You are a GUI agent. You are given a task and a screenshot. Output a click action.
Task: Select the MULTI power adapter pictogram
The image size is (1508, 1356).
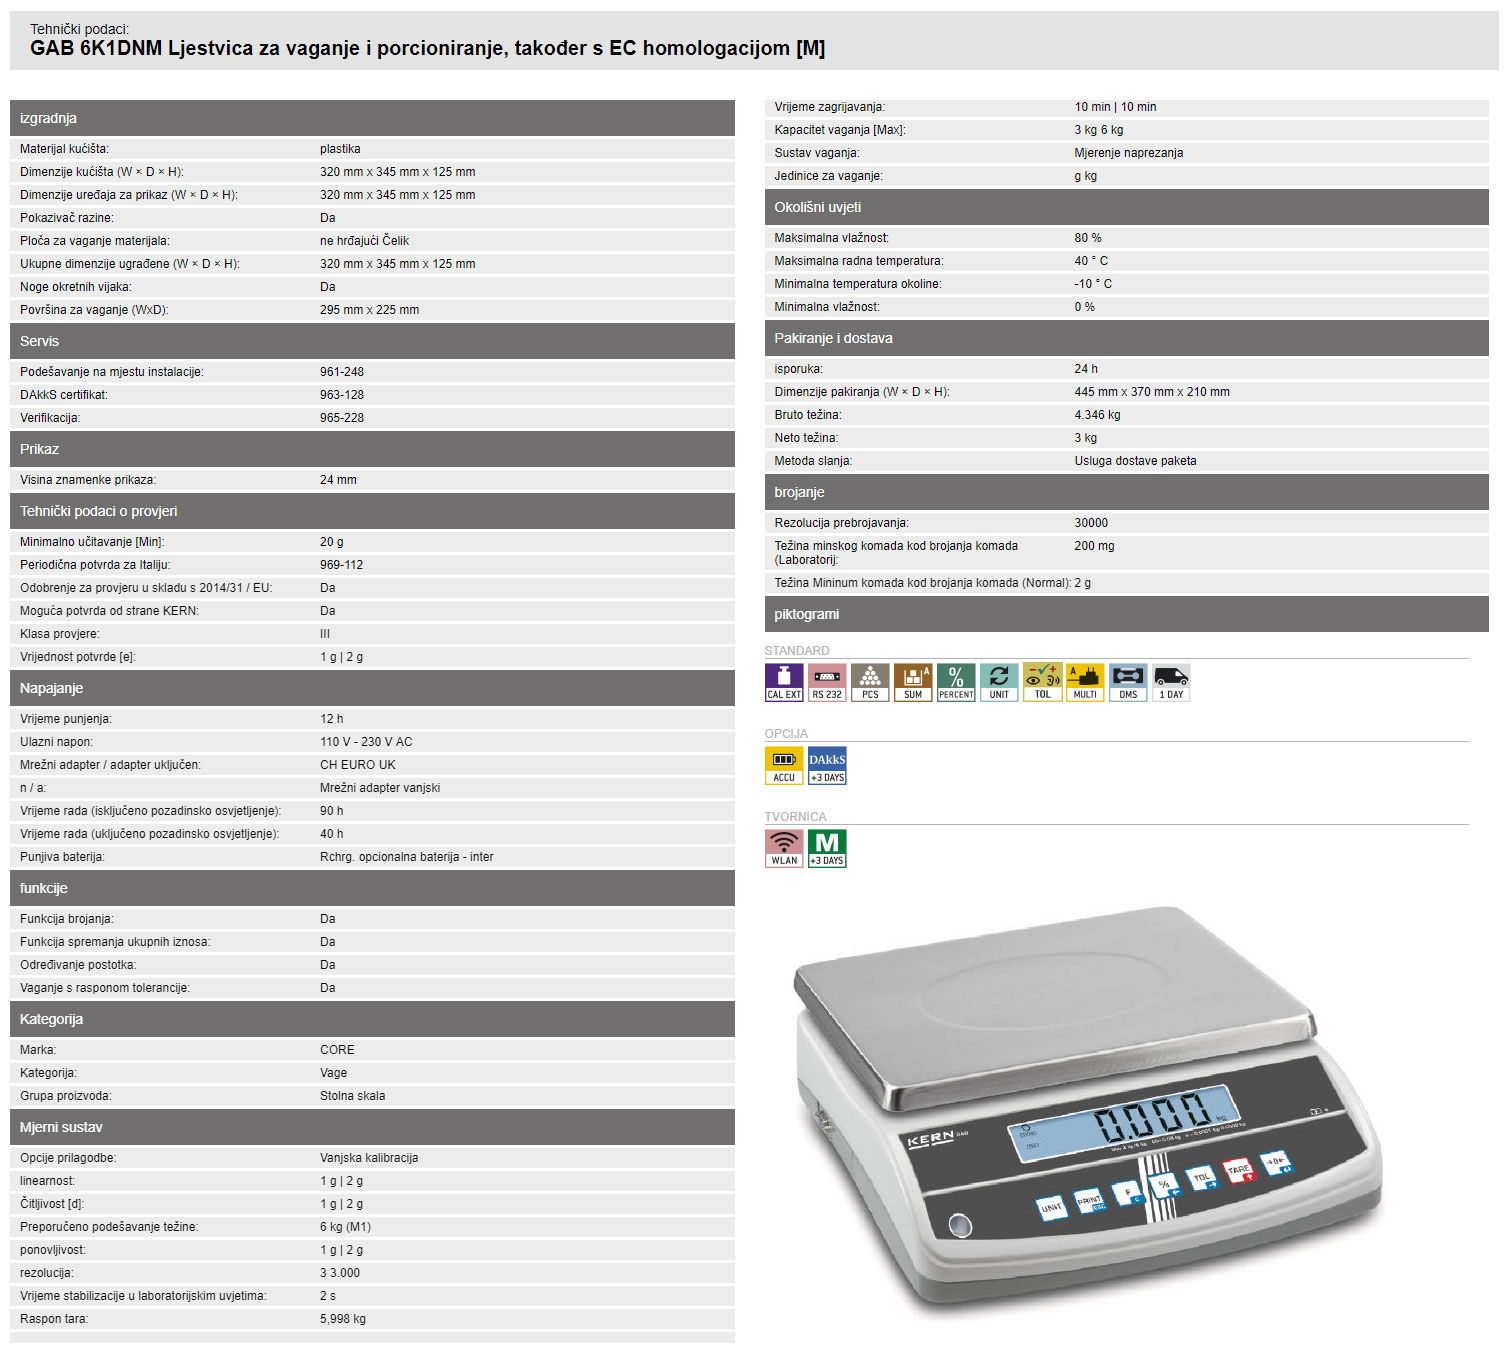point(1085,682)
